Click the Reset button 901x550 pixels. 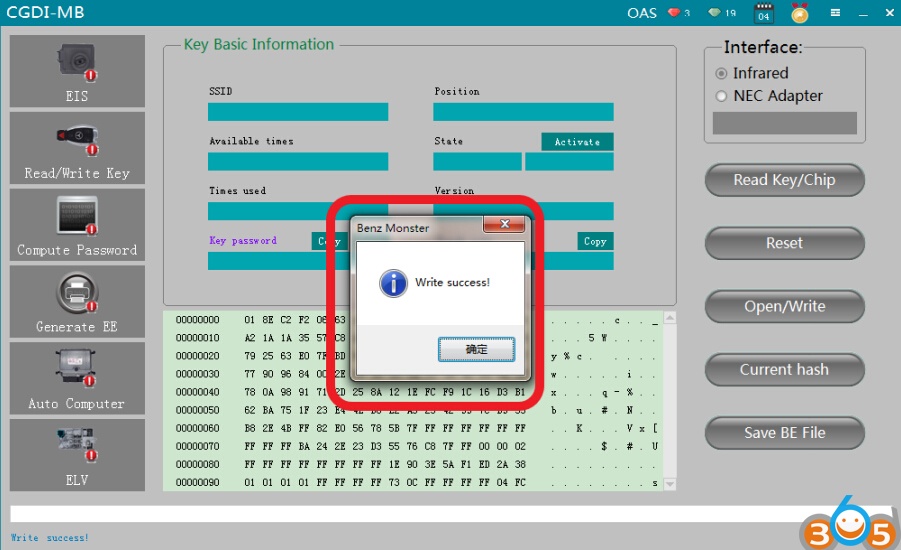click(784, 243)
